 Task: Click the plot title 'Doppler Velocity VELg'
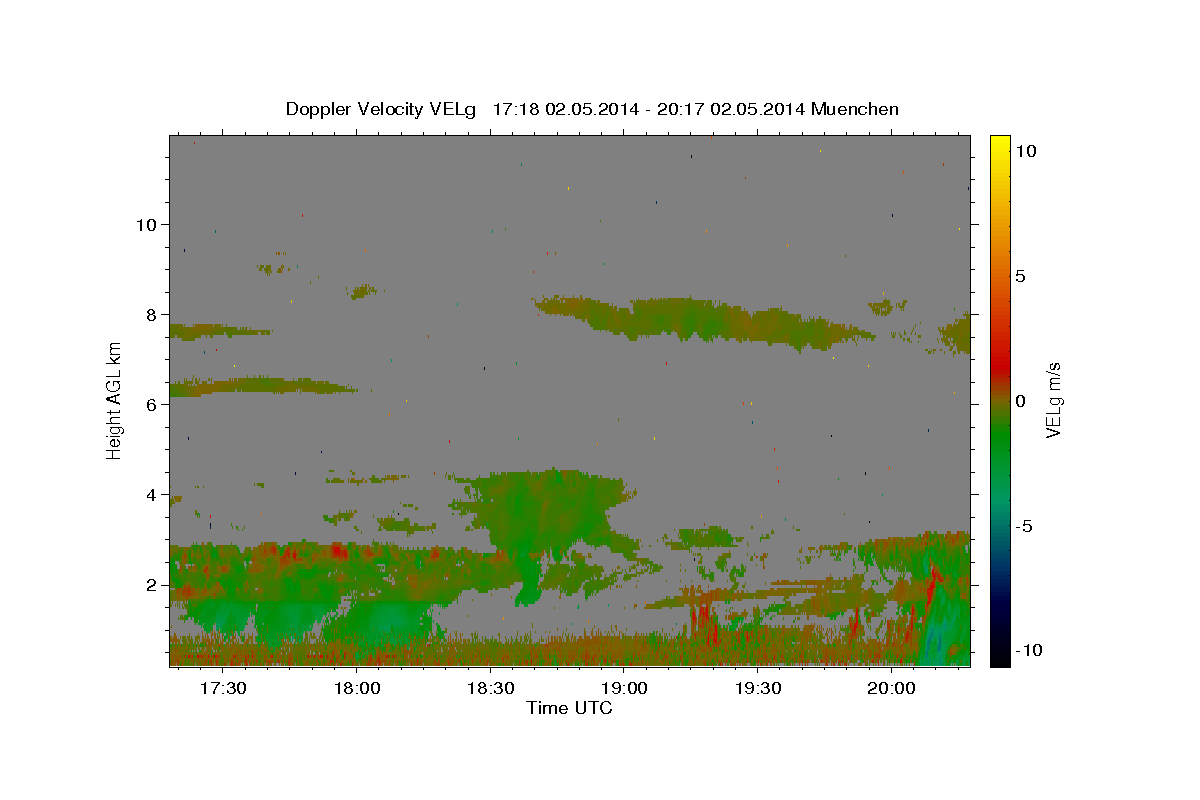point(383,109)
